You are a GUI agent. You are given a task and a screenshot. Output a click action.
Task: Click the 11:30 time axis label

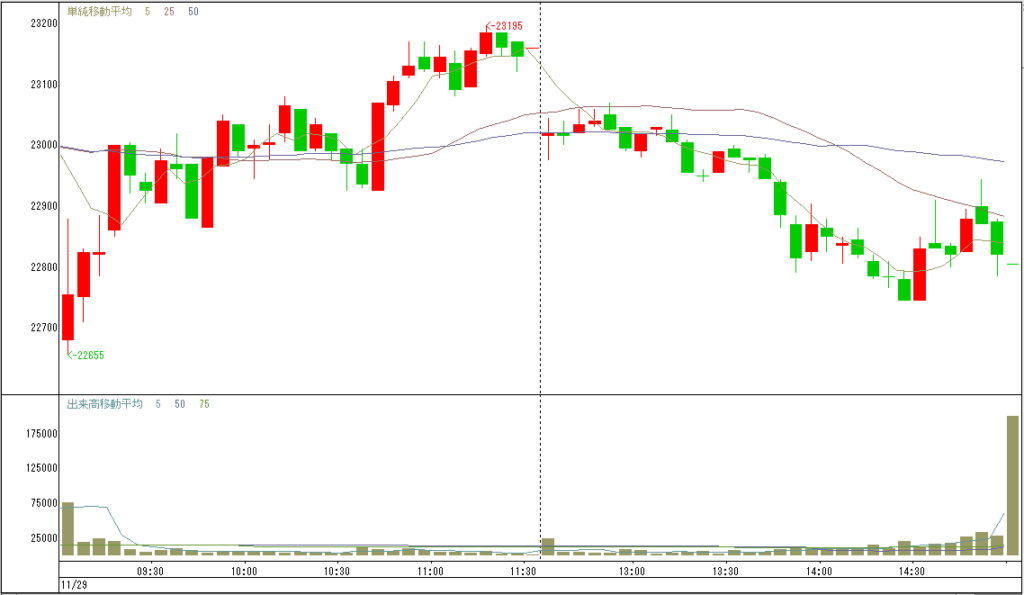523,571
